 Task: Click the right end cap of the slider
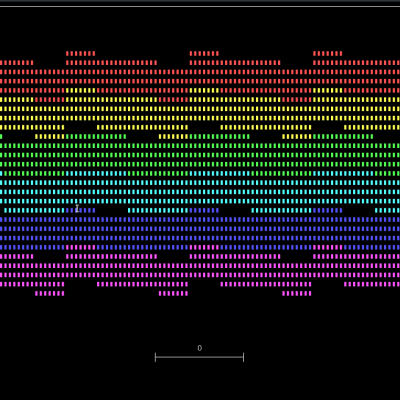[244, 357]
